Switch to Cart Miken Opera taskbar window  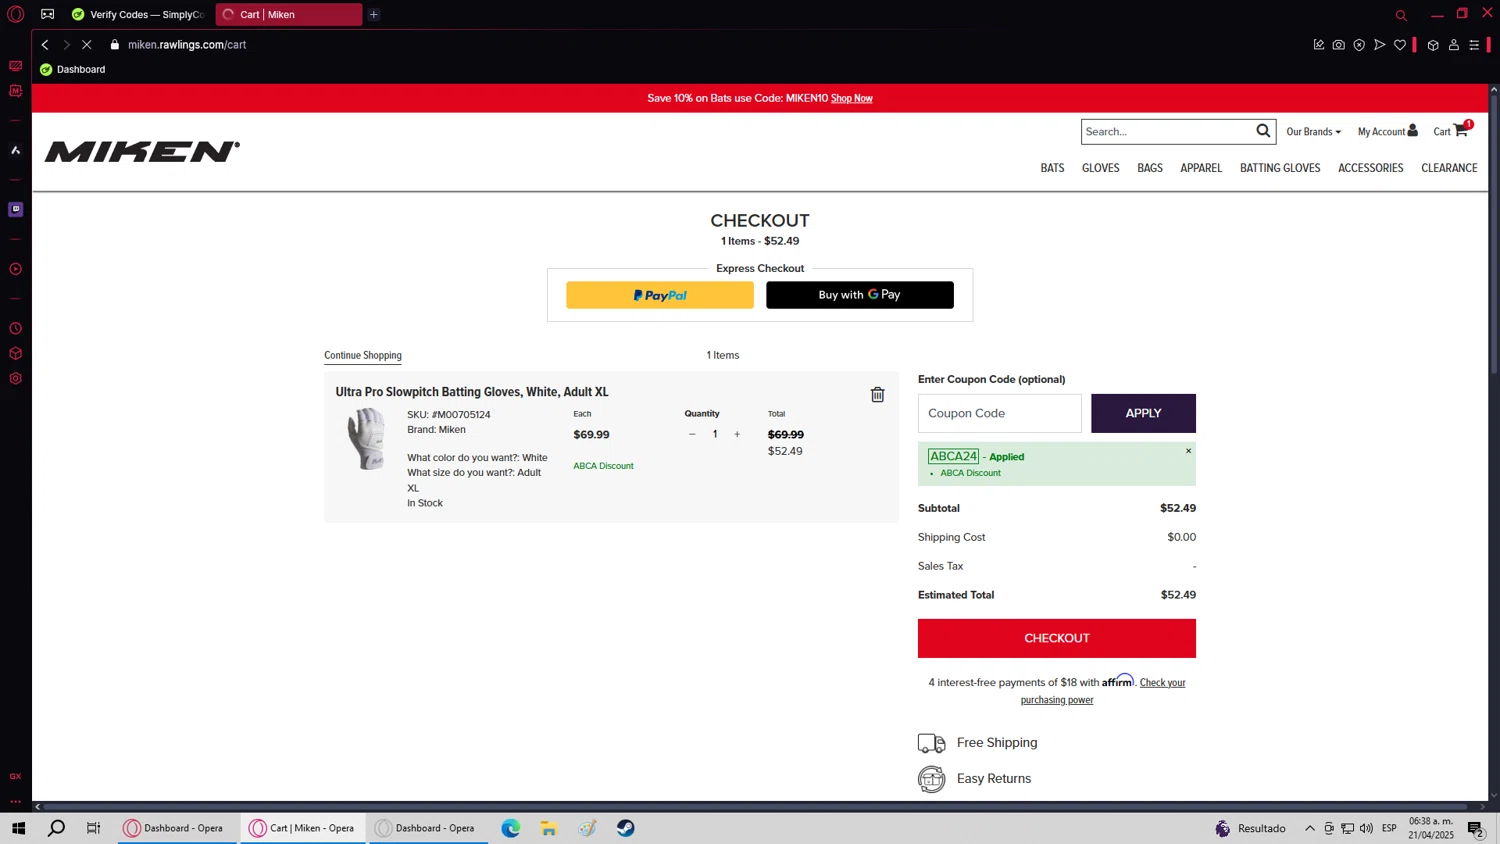click(x=303, y=828)
